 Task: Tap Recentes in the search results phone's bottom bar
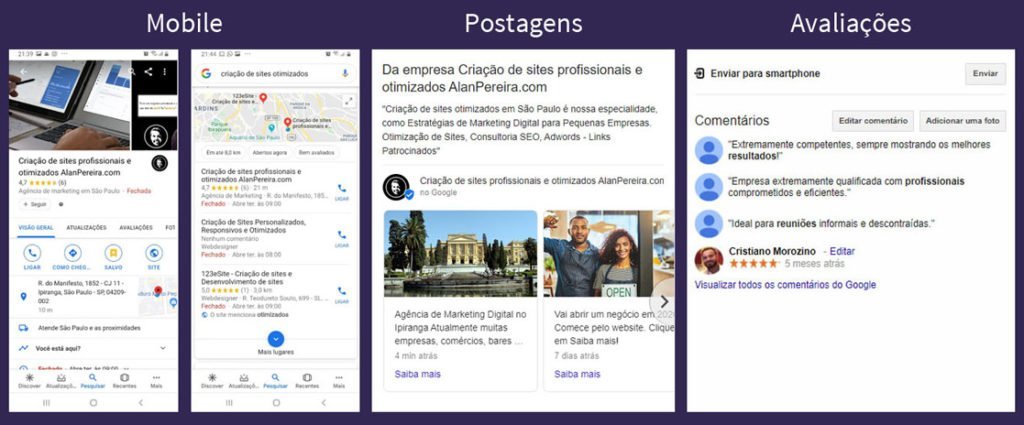coord(307,381)
